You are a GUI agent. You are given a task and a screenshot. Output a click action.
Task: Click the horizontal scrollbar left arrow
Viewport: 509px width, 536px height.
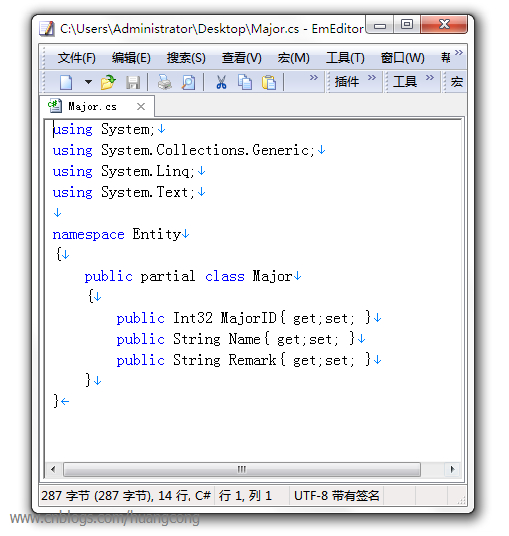click(x=53, y=469)
